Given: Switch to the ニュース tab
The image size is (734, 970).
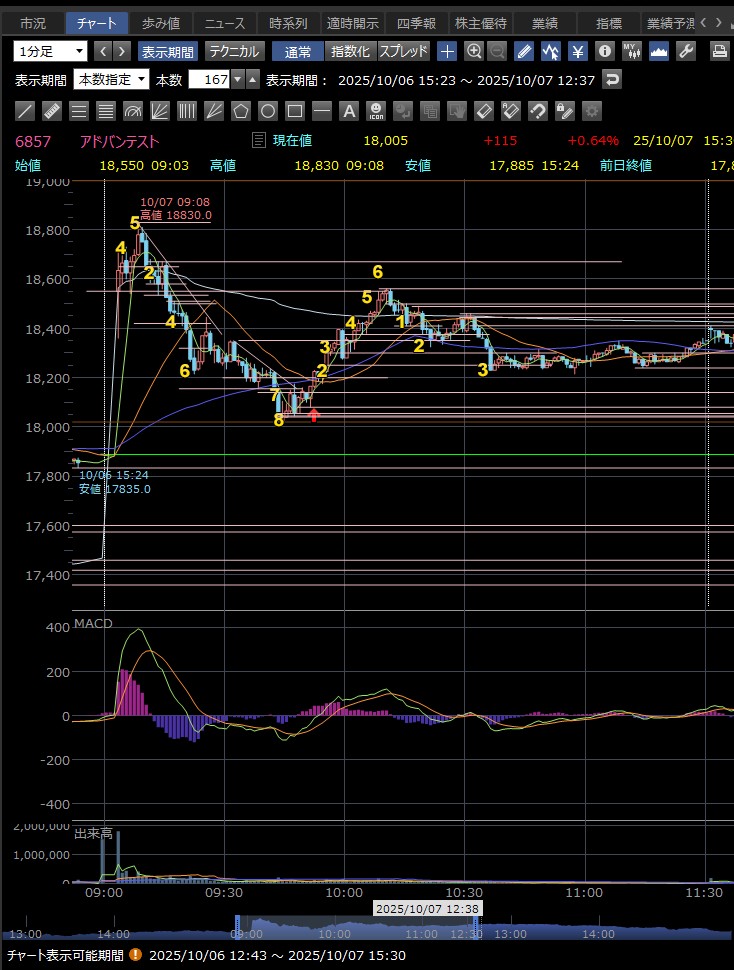Looking at the screenshot, I should coord(224,22).
